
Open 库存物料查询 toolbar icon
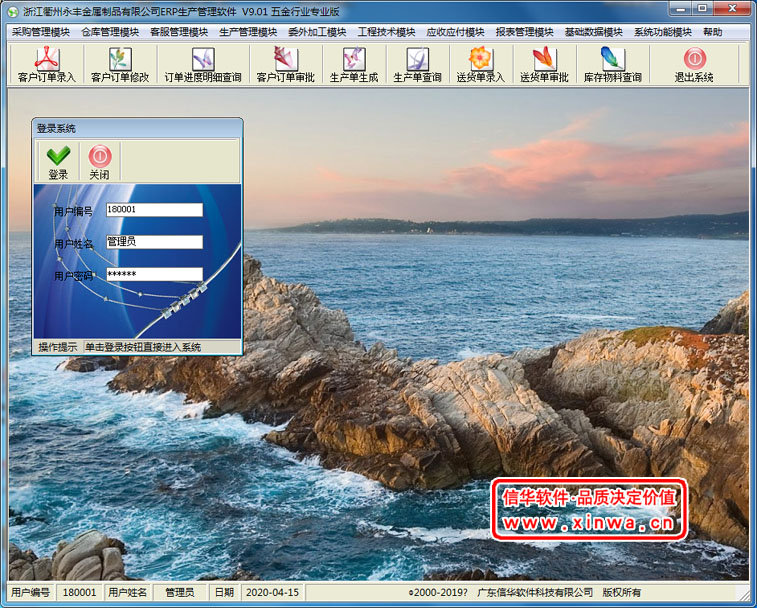click(613, 64)
